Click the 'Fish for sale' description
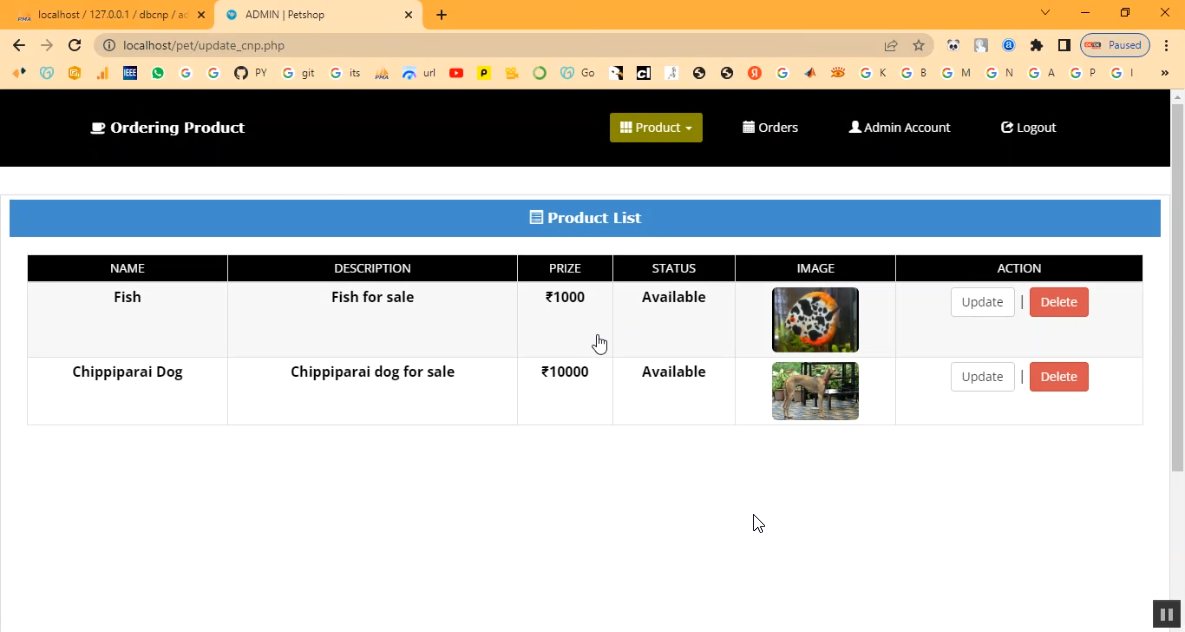This screenshot has height=632, width=1185. (x=373, y=297)
